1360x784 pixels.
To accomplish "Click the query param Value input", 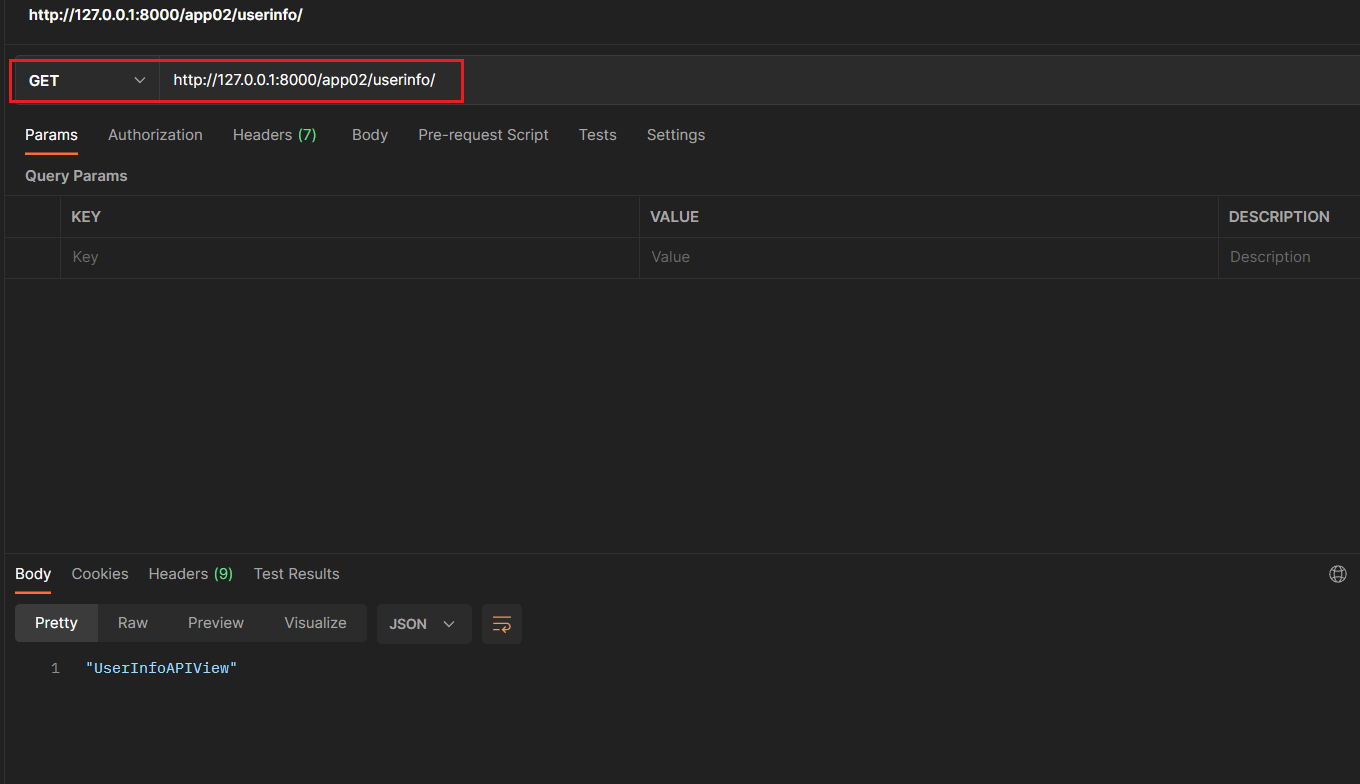I will (929, 257).
